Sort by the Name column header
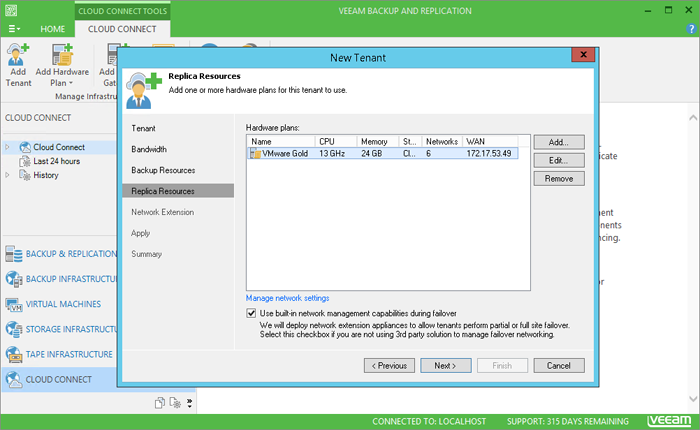This screenshot has width=700, height=430. (281, 142)
